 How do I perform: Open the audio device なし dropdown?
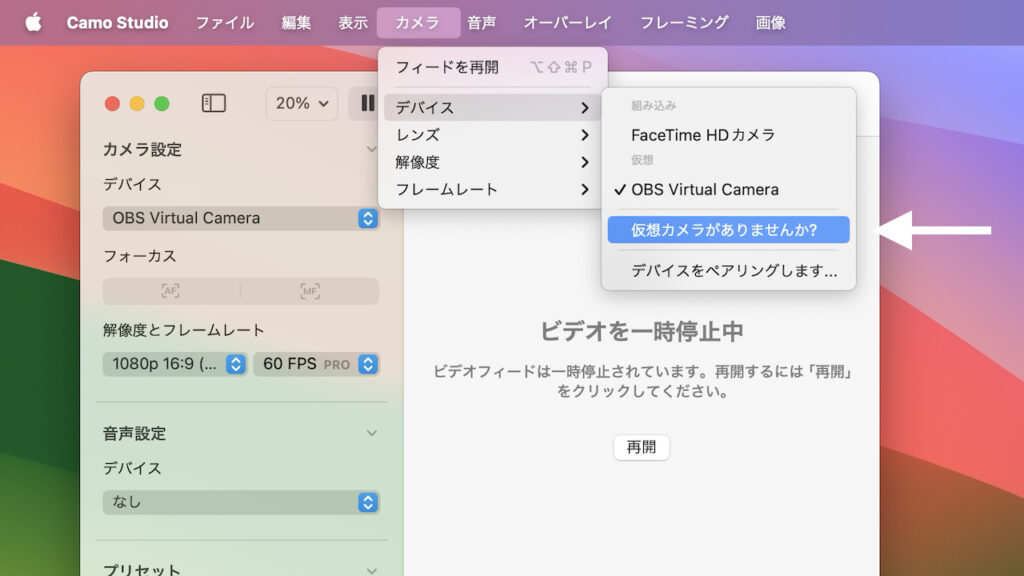click(240, 502)
